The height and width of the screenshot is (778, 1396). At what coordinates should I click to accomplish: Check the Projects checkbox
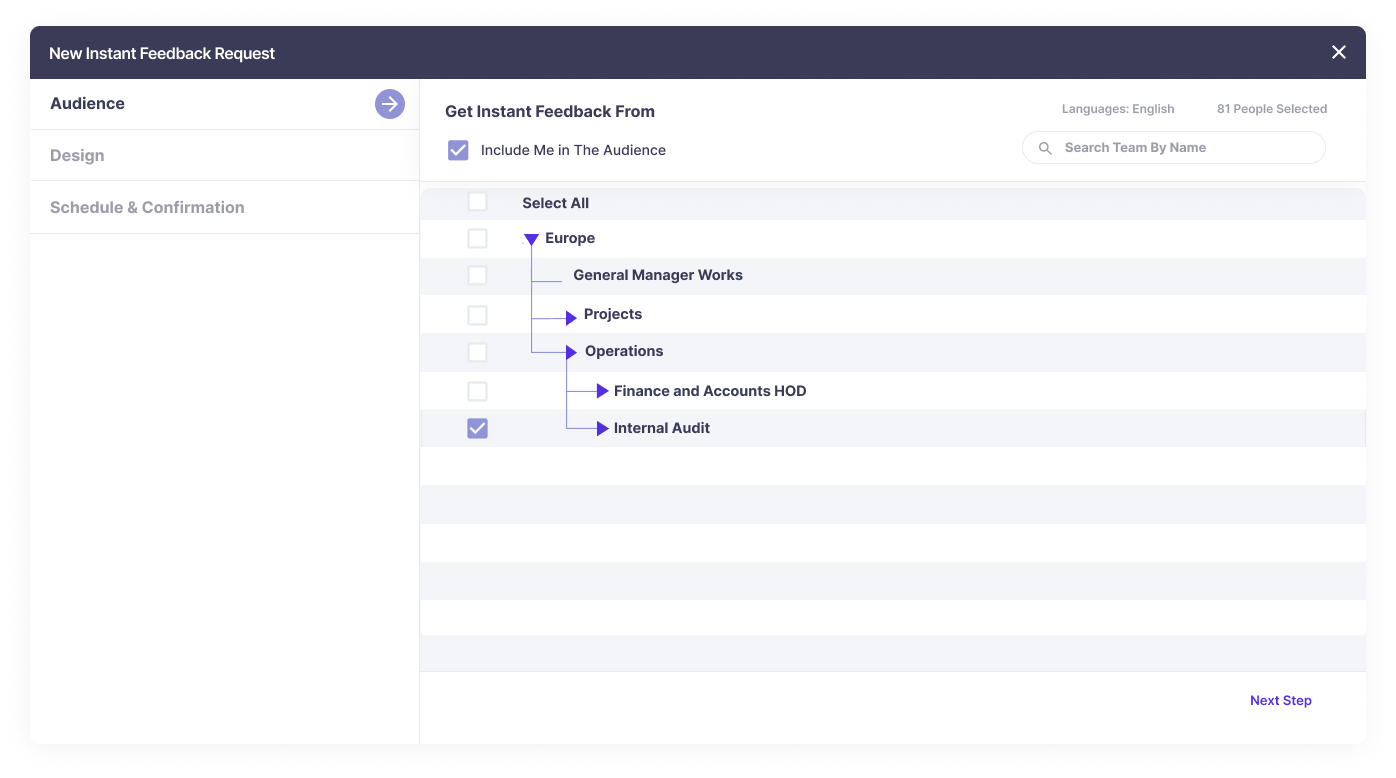[x=478, y=315]
